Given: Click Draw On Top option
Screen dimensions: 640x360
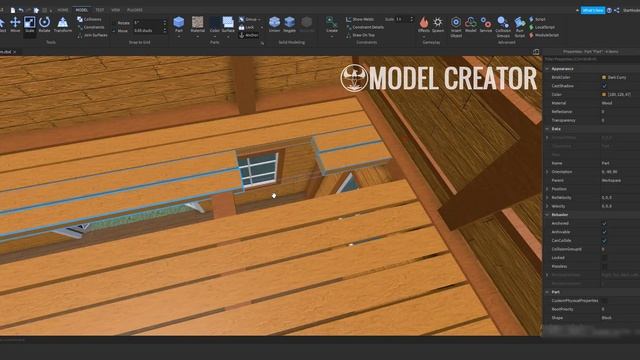Looking at the screenshot, I should [x=360, y=35].
